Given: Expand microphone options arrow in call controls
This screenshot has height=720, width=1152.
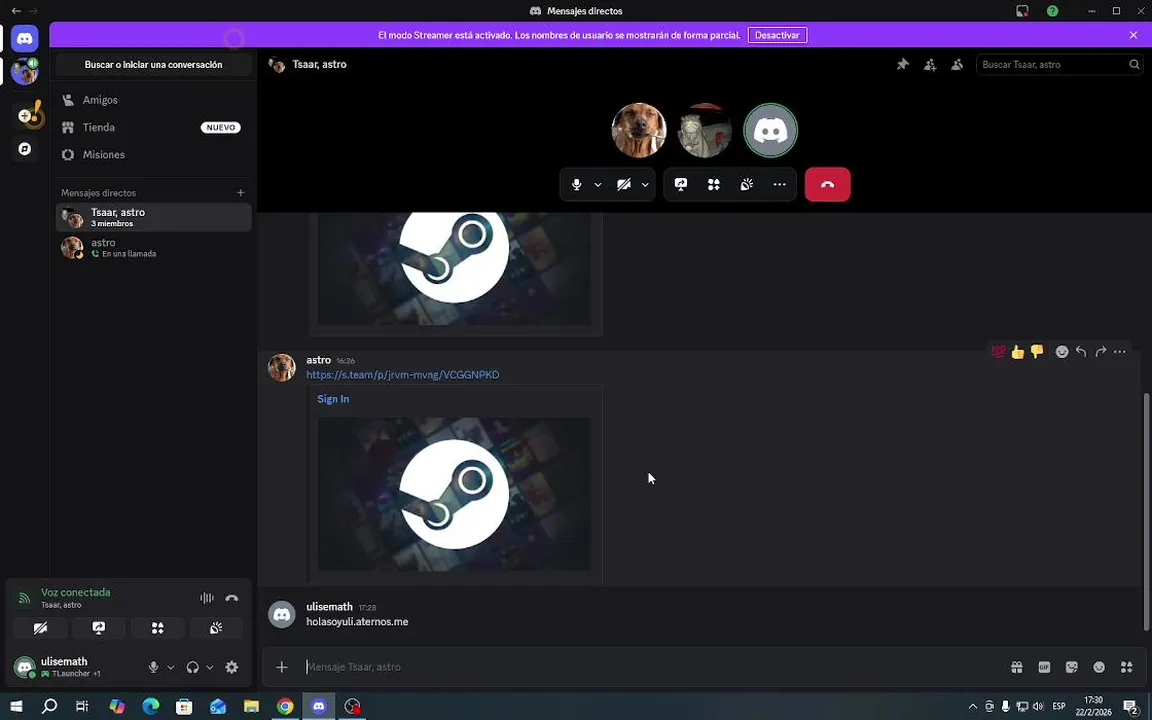Looking at the screenshot, I should pos(598,184).
